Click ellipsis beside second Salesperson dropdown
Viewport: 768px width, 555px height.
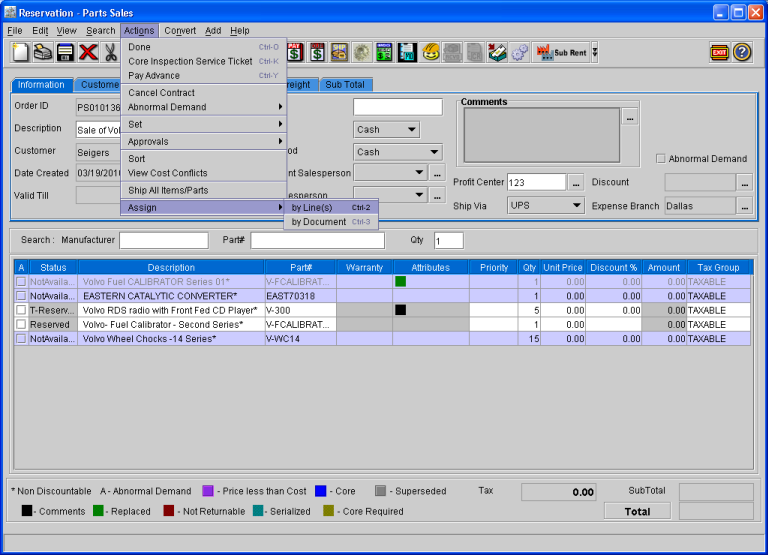[x=437, y=195]
